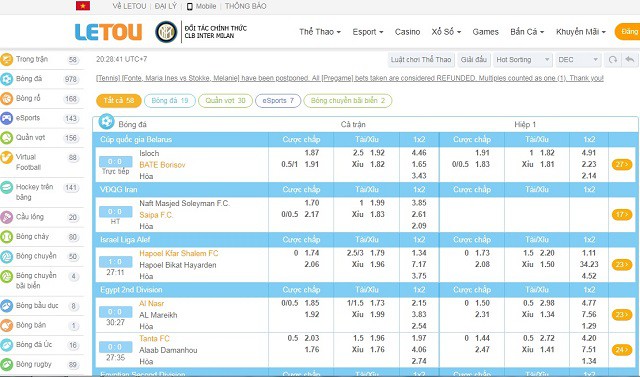
Task: Toggle the Quần vợt 30 filter
Action: 225,100
